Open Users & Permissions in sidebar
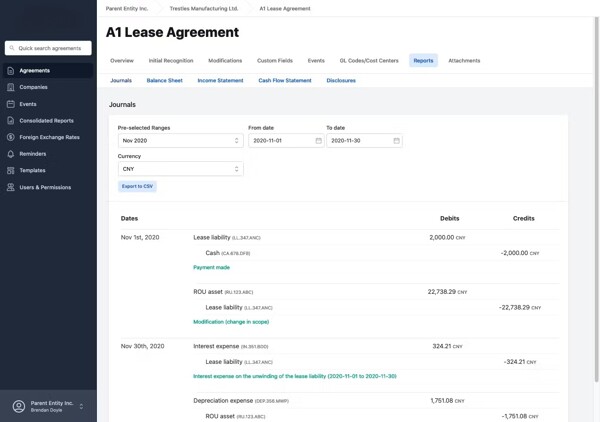 [x=48, y=187]
